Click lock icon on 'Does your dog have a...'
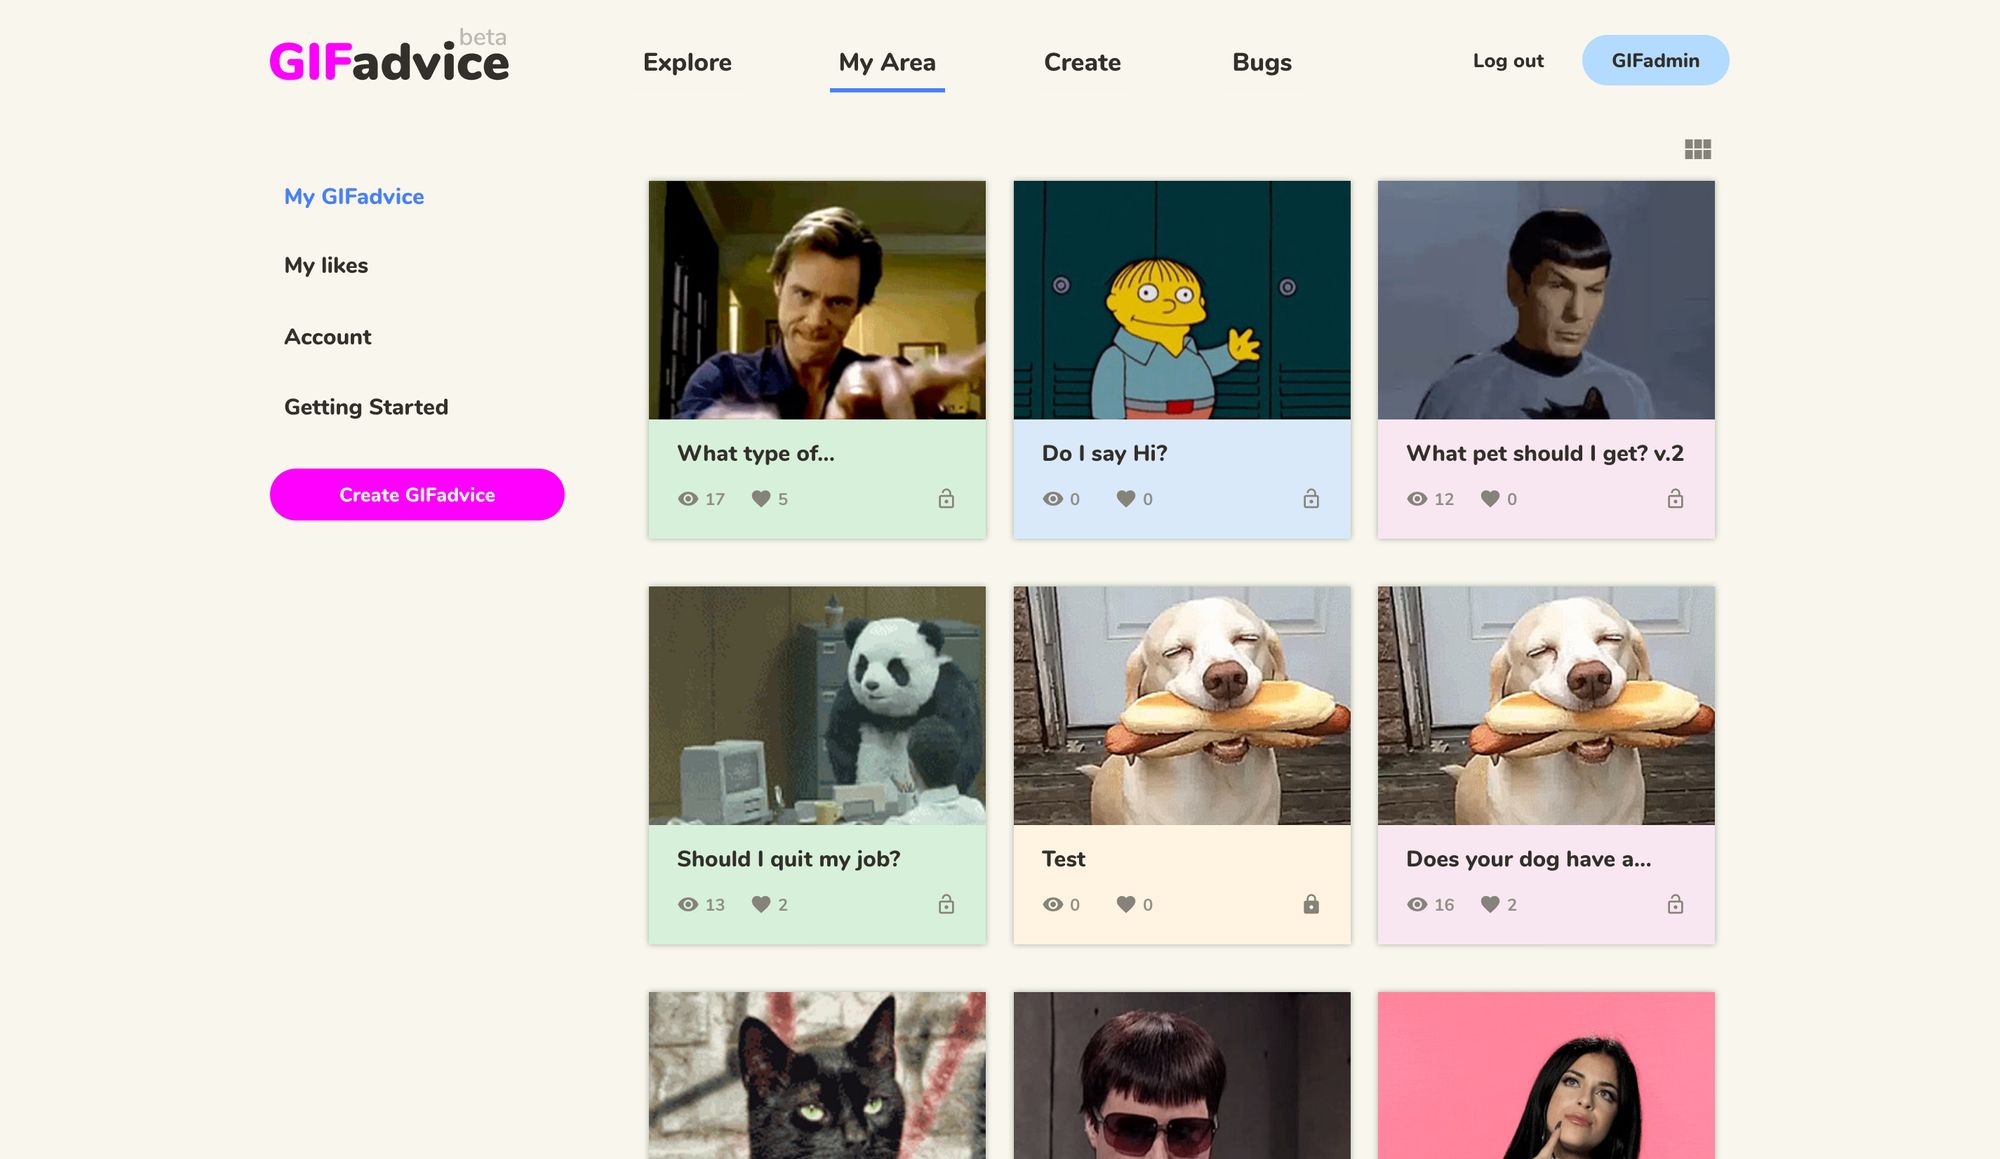2000x1159 pixels. point(1675,904)
